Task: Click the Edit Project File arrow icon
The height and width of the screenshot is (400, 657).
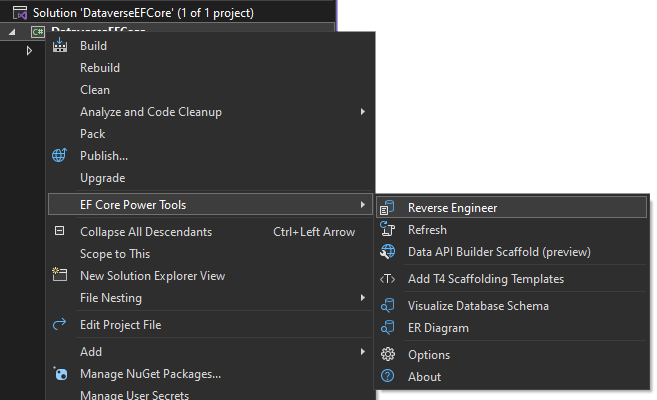Action: point(59,324)
